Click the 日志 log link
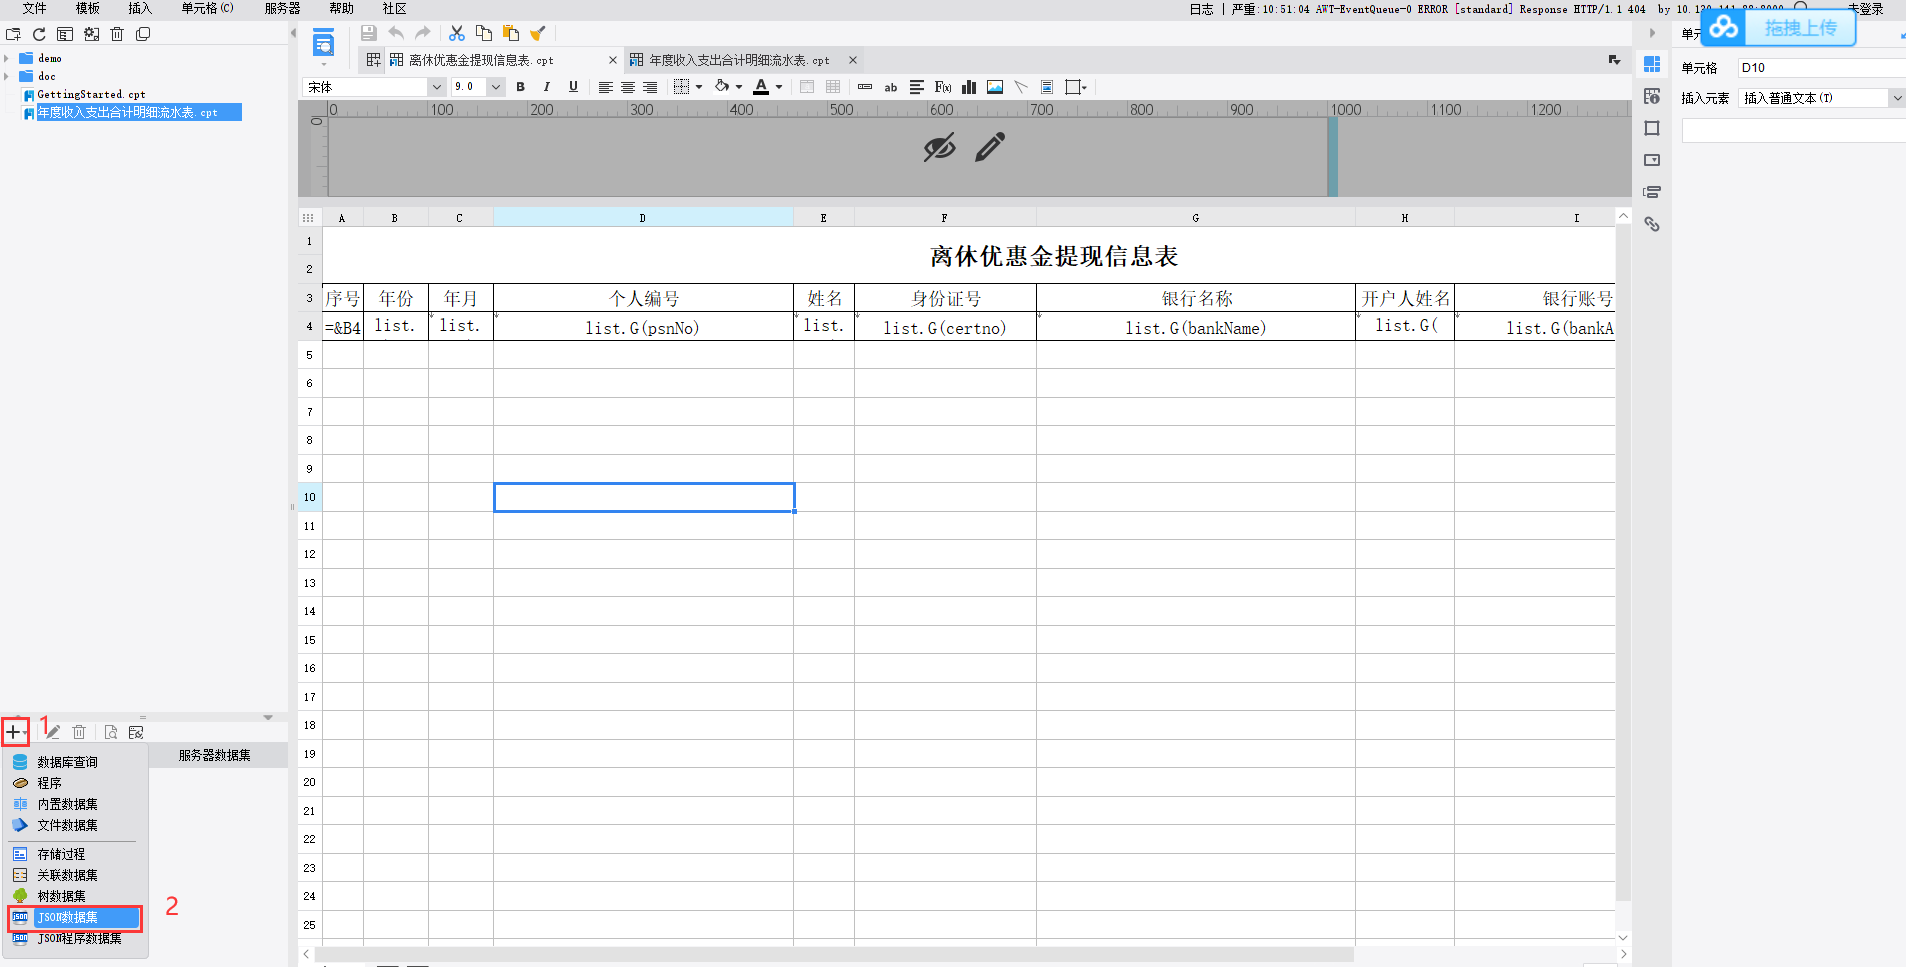The height and width of the screenshot is (967, 1906). click(x=1201, y=9)
